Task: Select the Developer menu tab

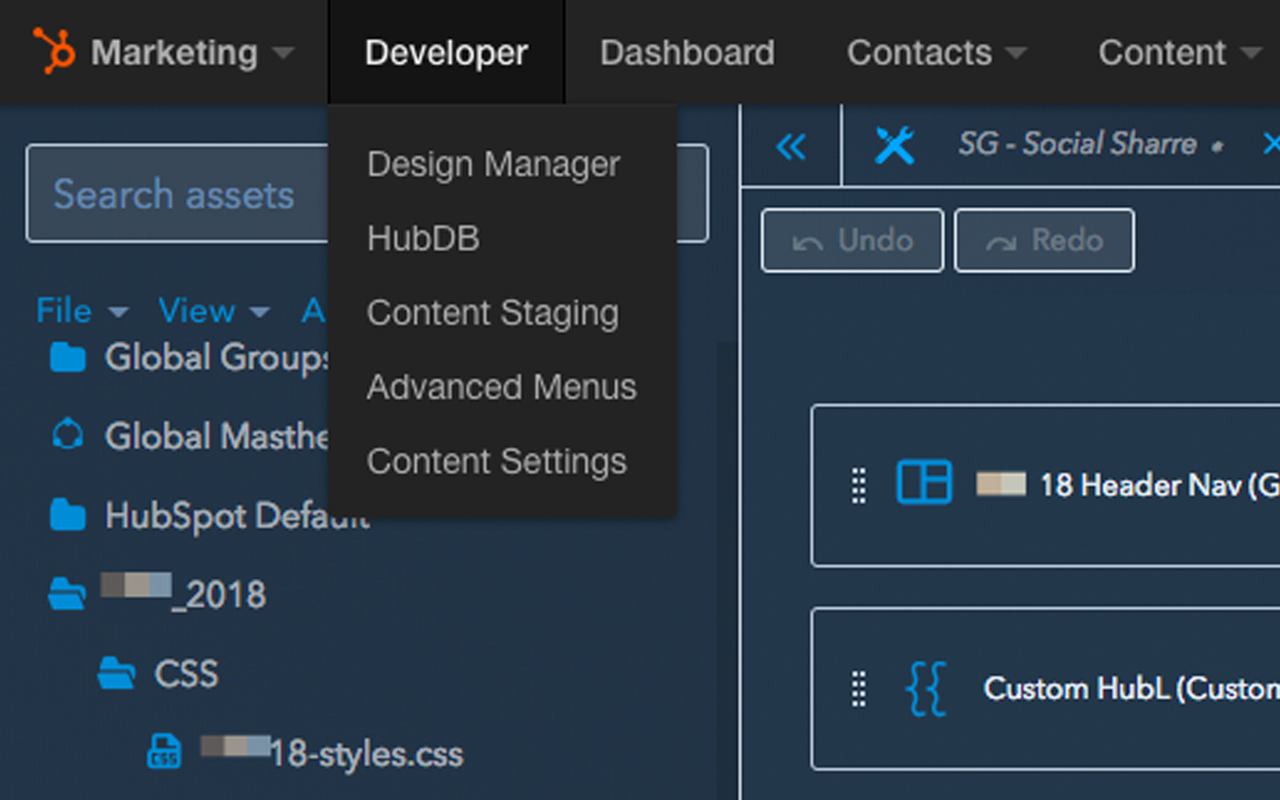Action: point(446,52)
